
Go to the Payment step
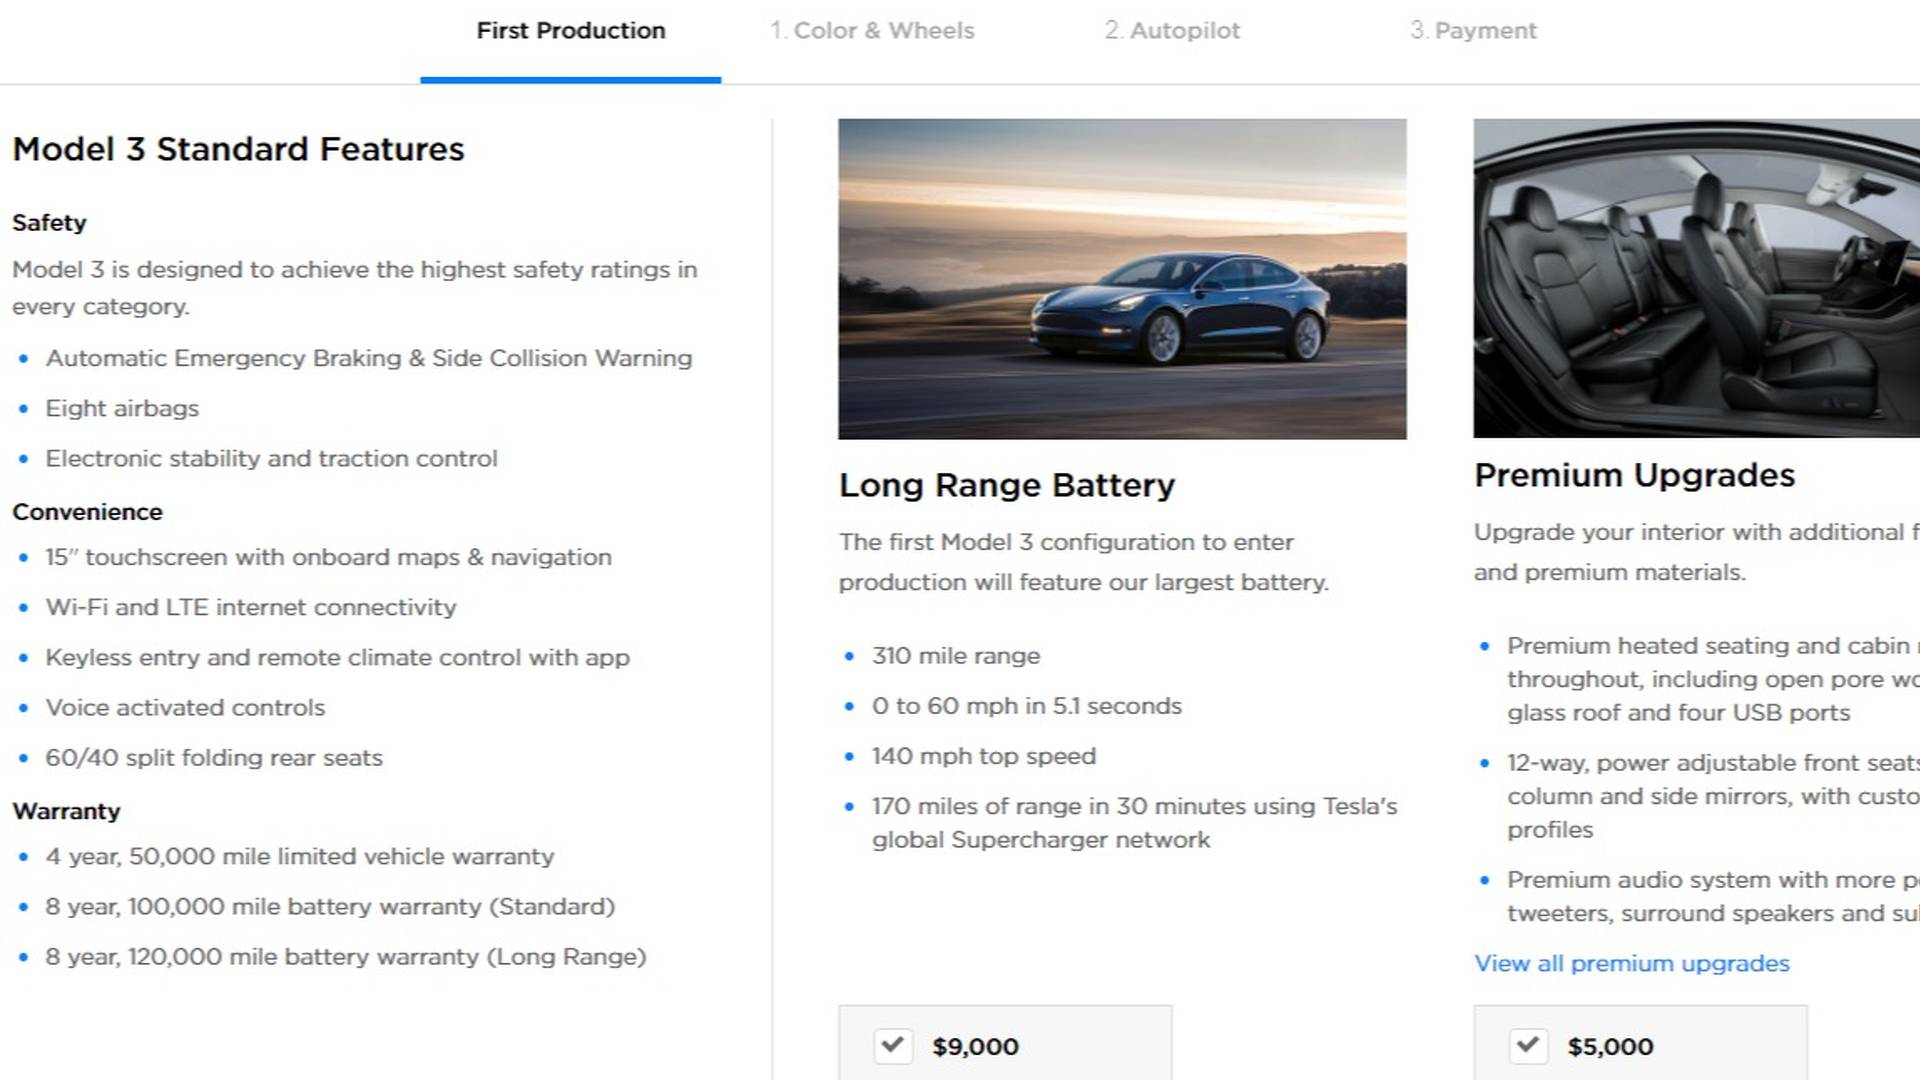(x=1473, y=30)
